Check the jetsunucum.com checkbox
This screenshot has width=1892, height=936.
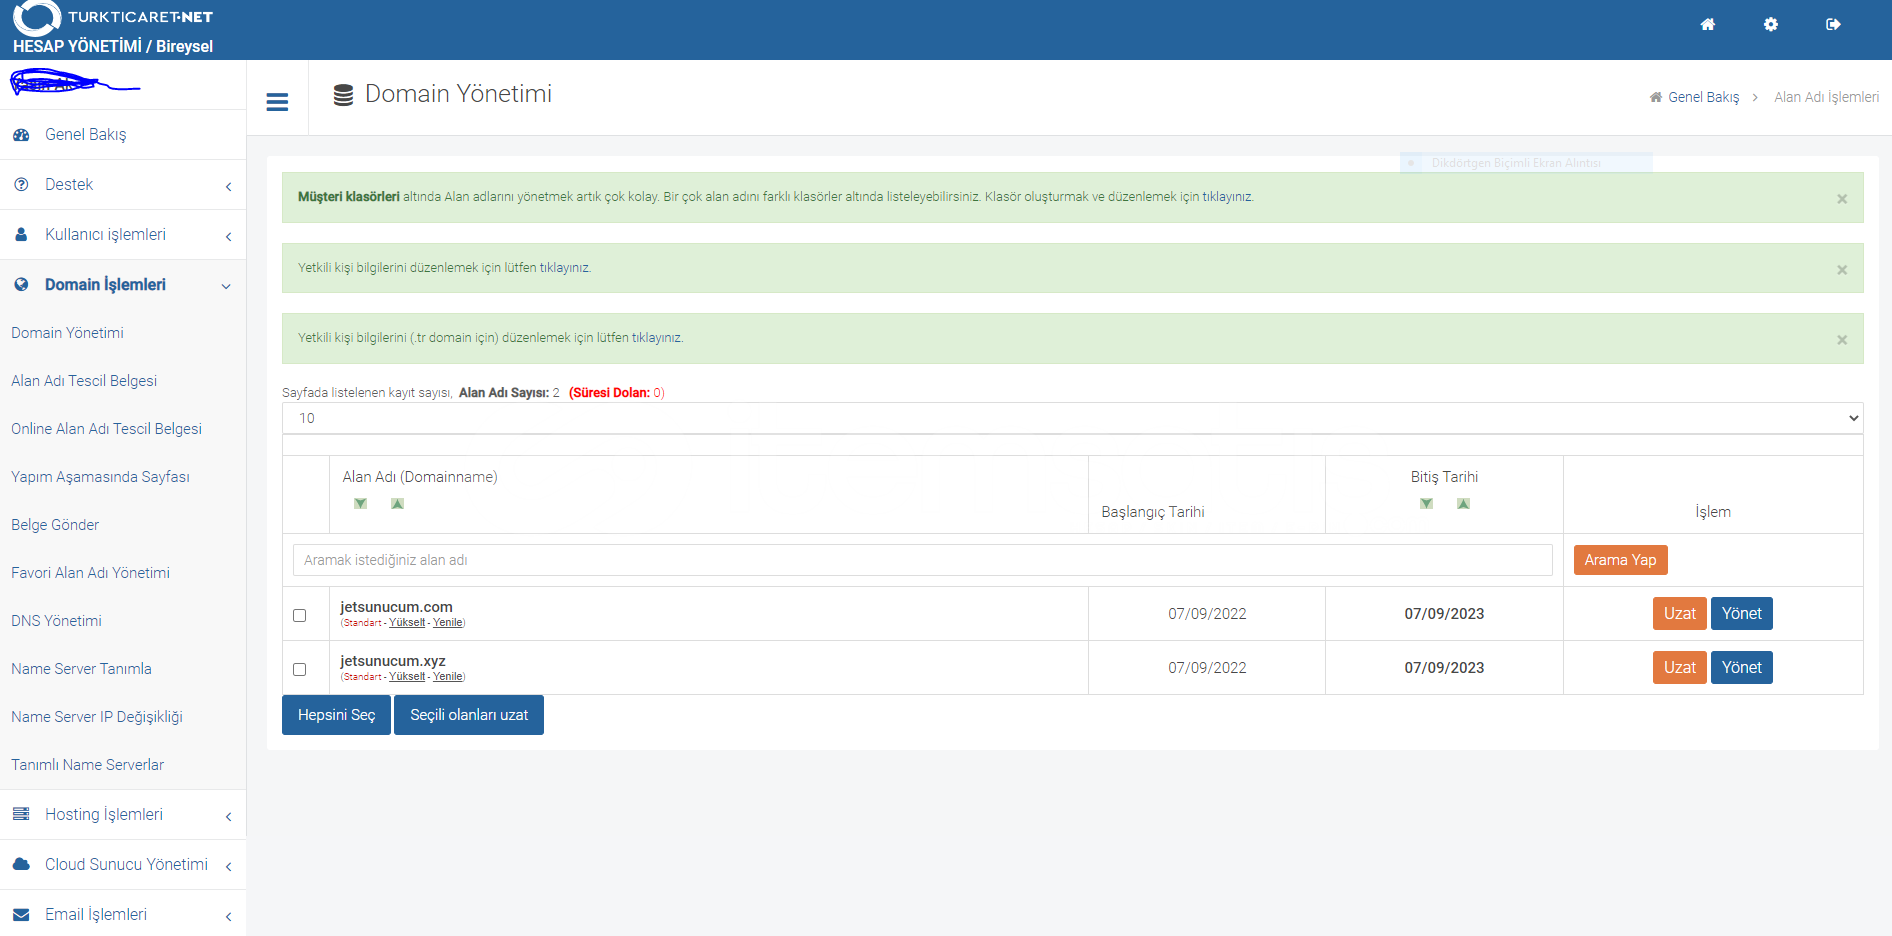(299, 615)
